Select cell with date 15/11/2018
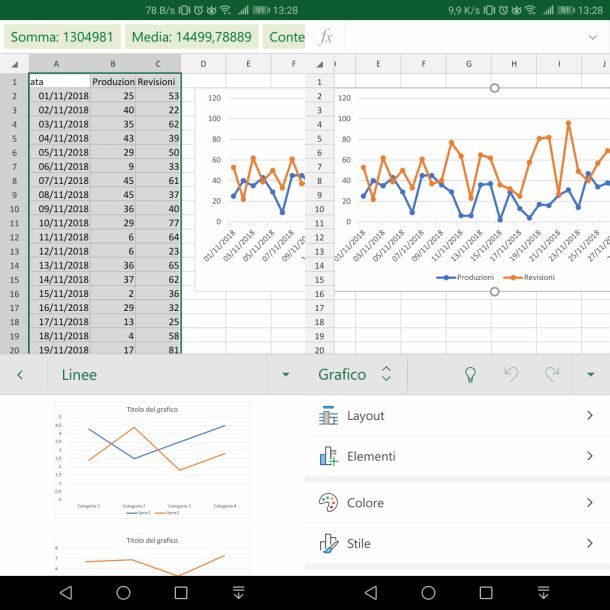The height and width of the screenshot is (610, 610). (x=60, y=294)
